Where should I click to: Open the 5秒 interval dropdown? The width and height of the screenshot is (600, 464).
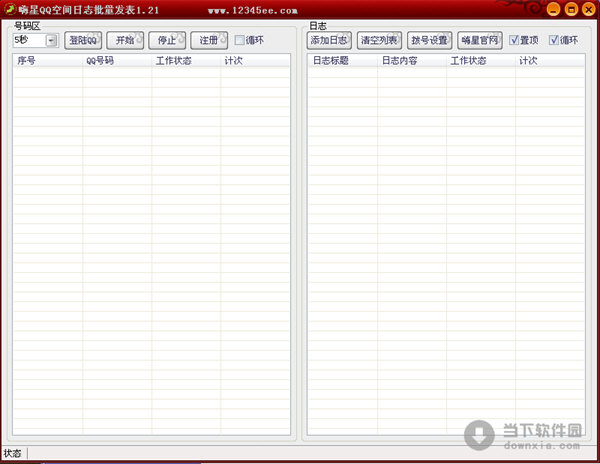tap(51, 41)
